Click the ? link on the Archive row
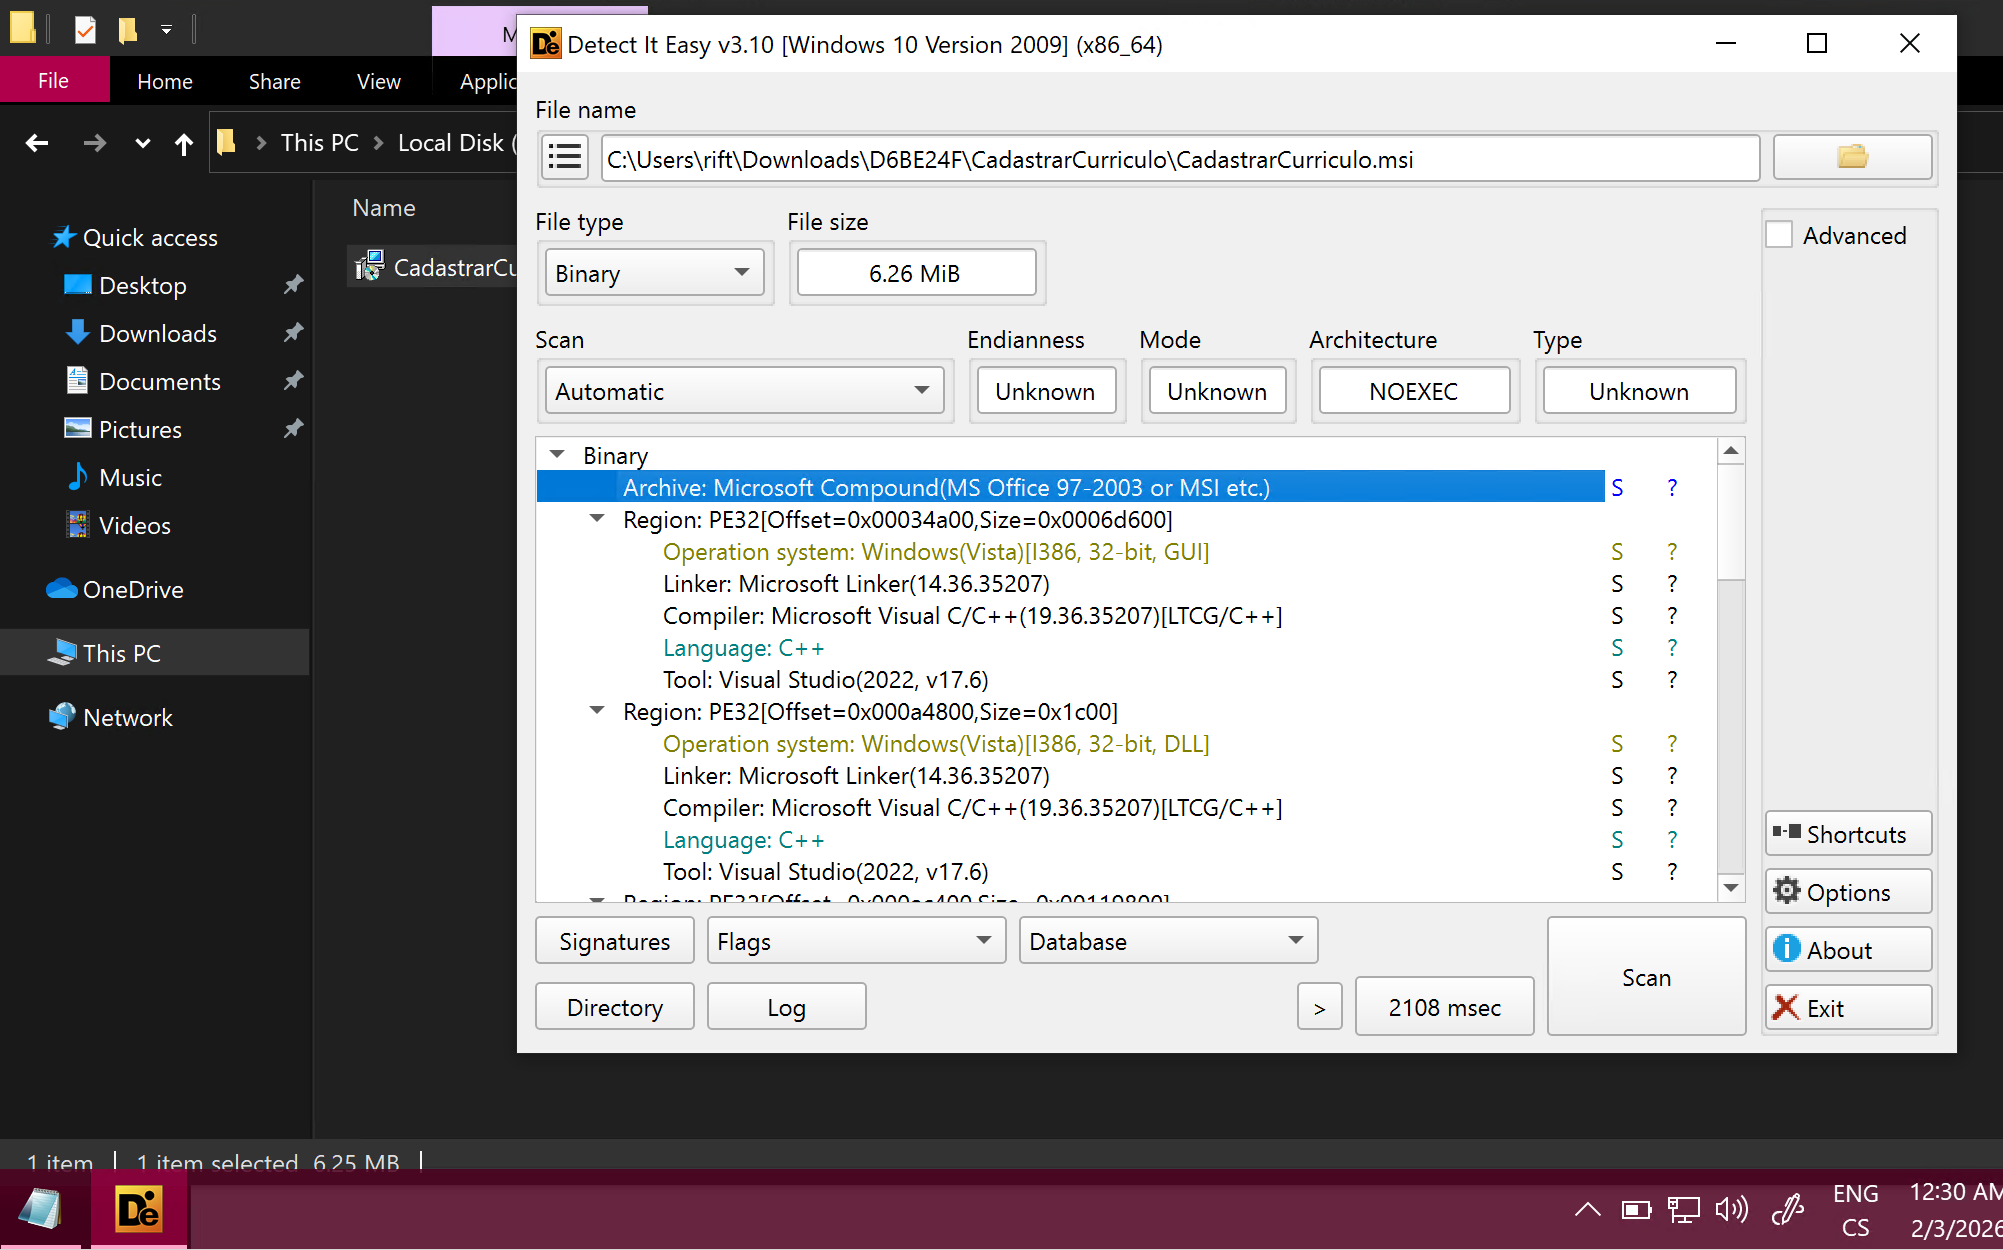This screenshot has height=1250, width=2003. [1672, 487]
